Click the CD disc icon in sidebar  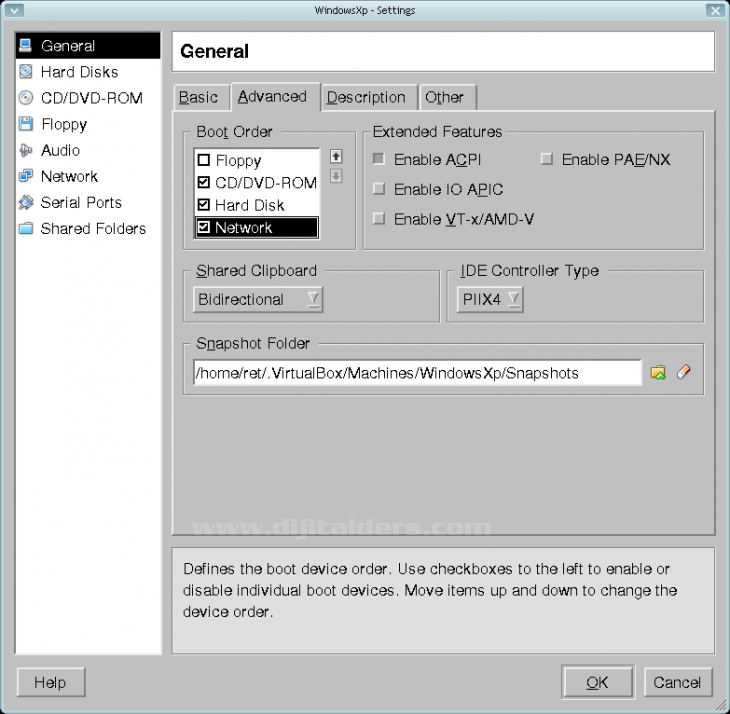coord(26,97)
